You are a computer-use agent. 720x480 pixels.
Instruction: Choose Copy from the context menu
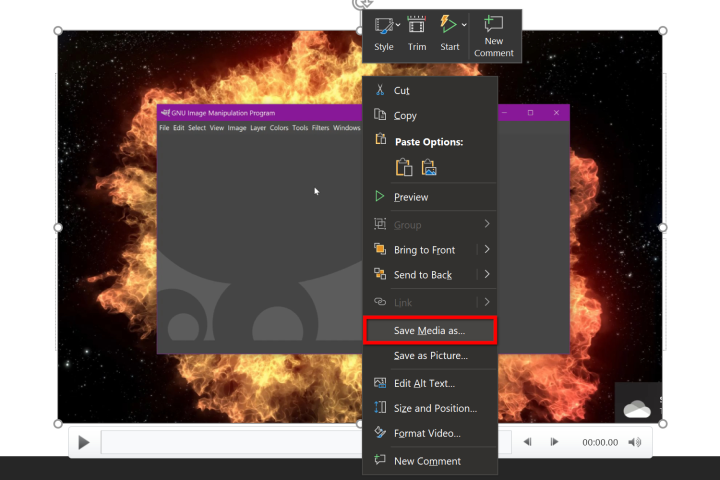pos(429,115)
